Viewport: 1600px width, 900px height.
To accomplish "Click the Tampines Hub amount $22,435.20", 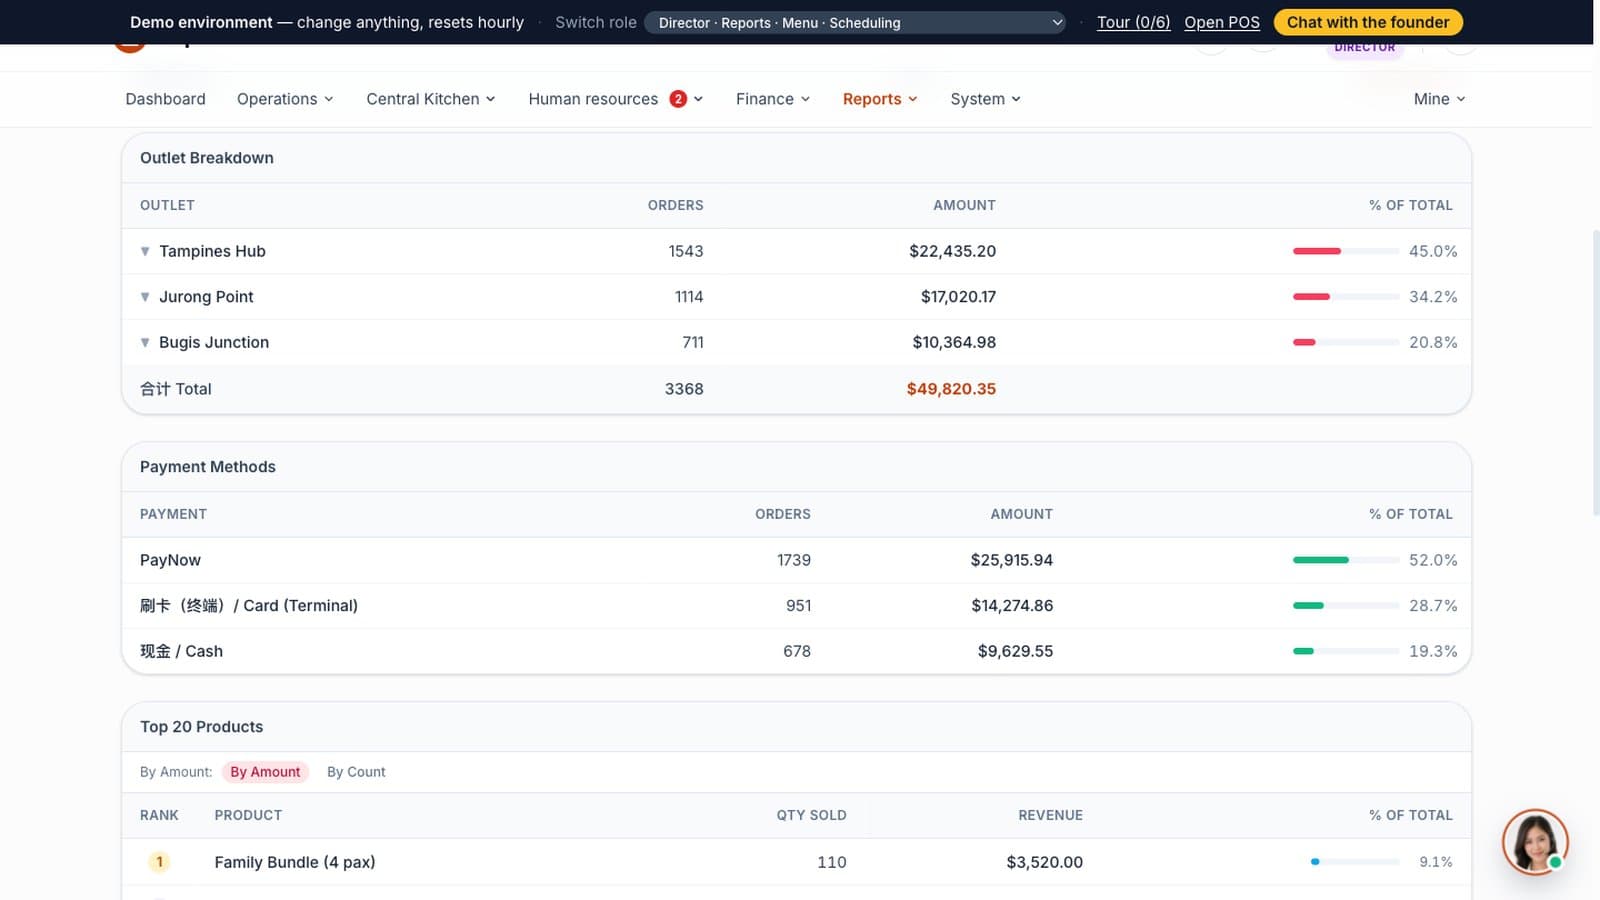I will tap(952, 251).
